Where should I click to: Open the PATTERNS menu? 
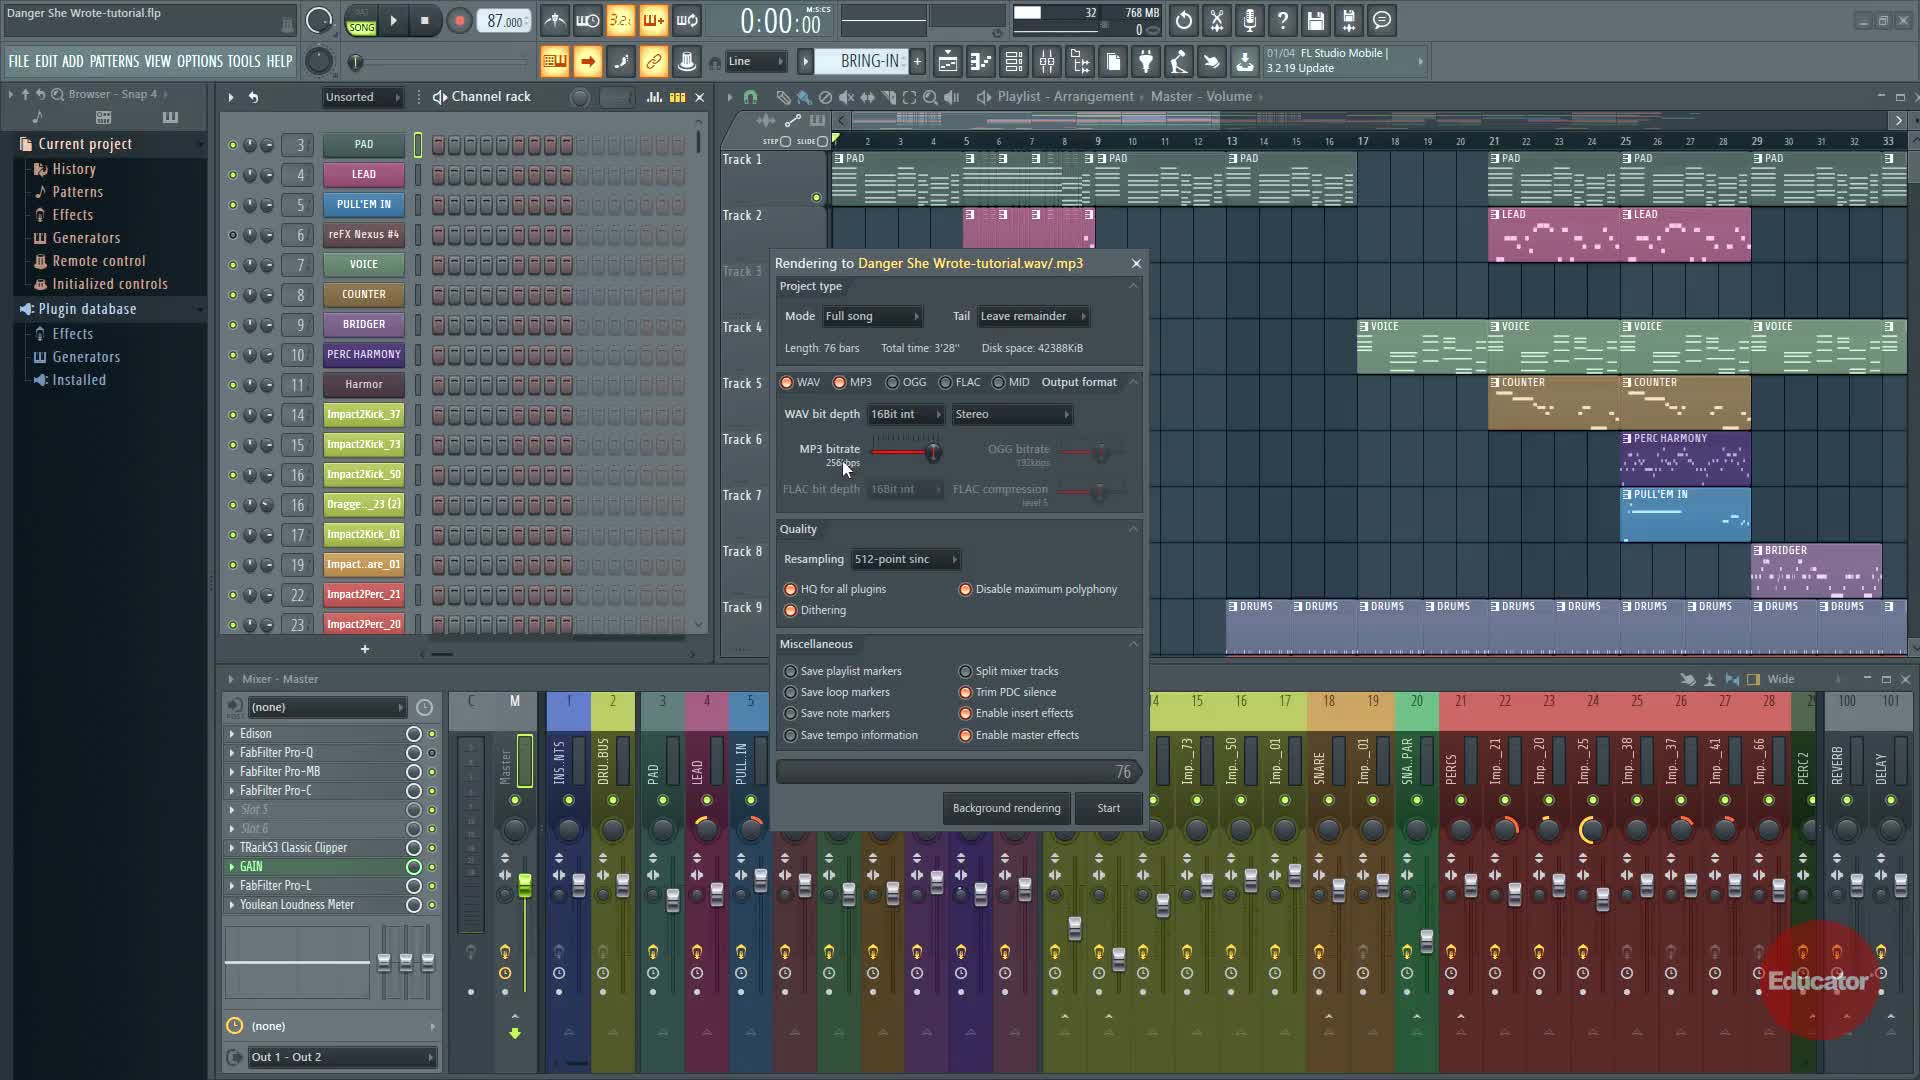tap(114, 62)
